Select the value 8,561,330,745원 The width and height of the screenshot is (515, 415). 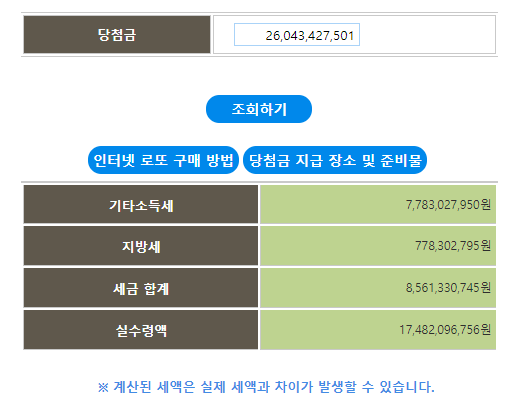pos(448,287)
